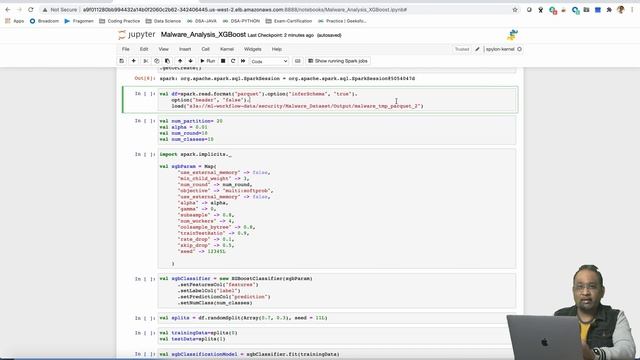
Task: Click the trainingData and testData cell
Action: click(337, 336)
